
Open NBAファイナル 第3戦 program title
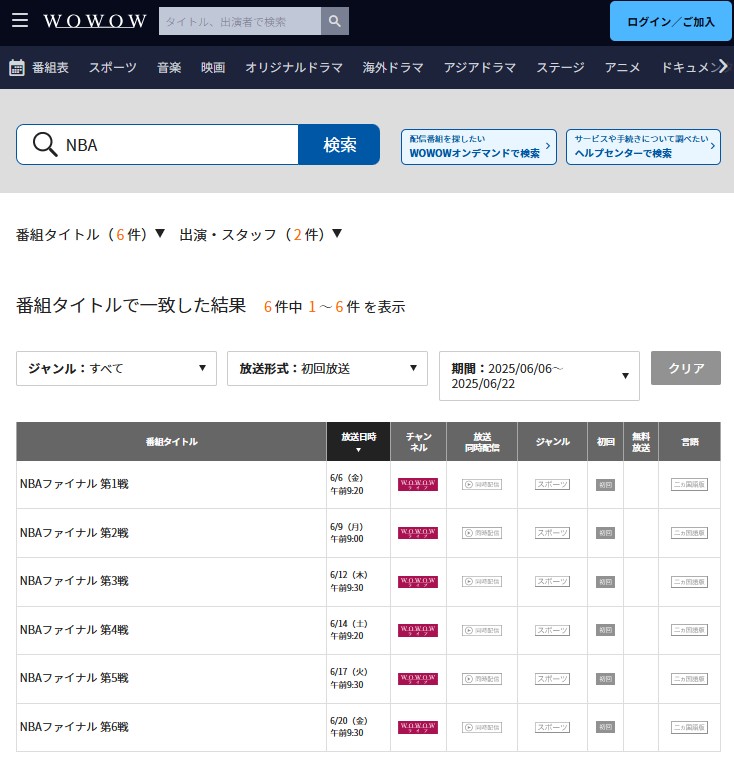pyautogui.click(x=74, y=581)
